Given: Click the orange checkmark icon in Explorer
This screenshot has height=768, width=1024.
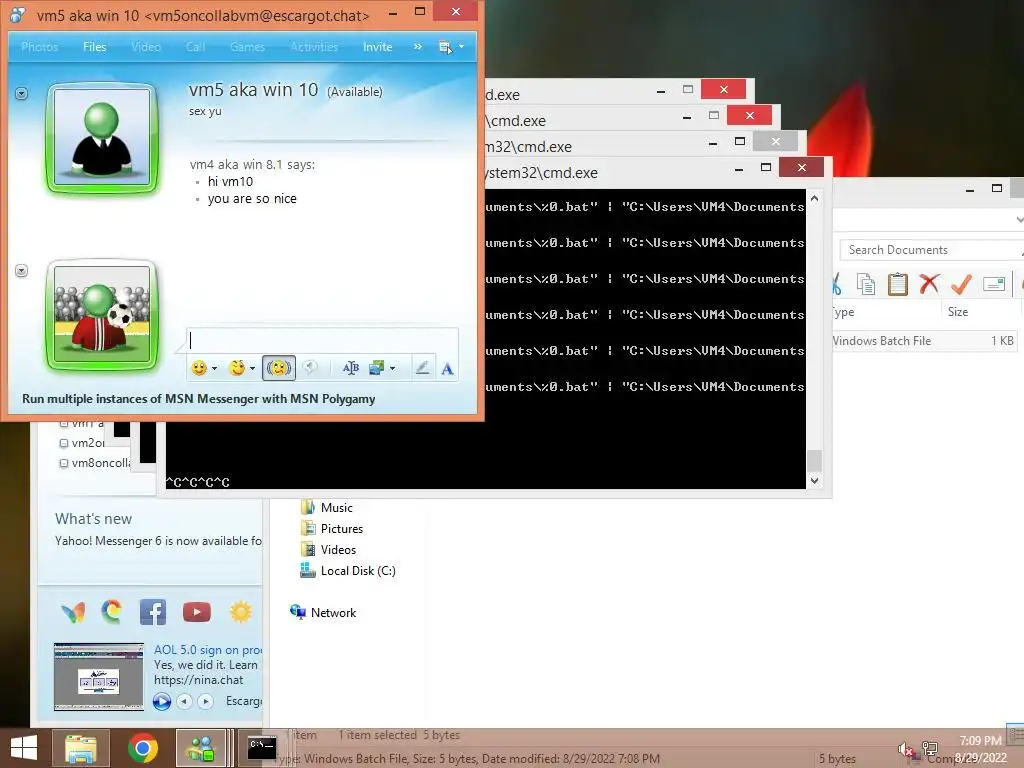Looking at the screenshot, I should tap(961, 284).
